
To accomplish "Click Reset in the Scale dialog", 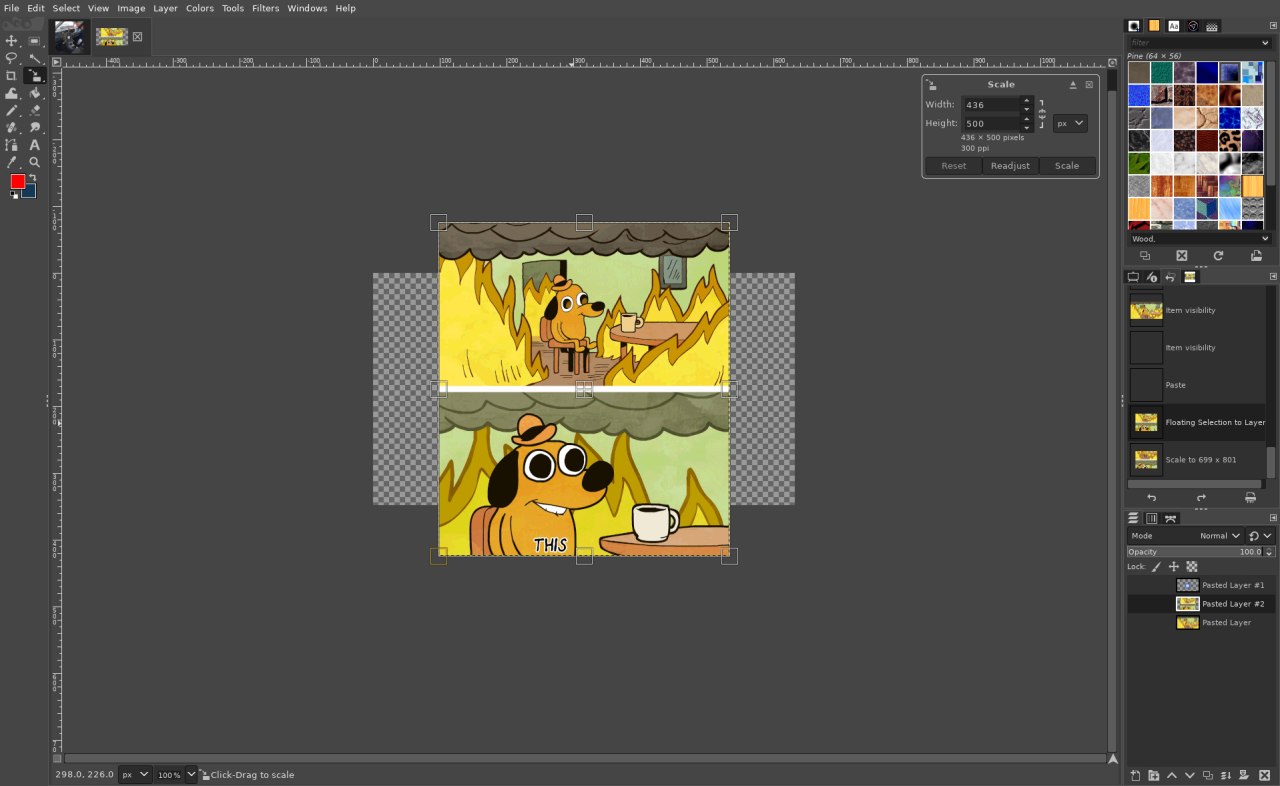I will click(954, 166).
